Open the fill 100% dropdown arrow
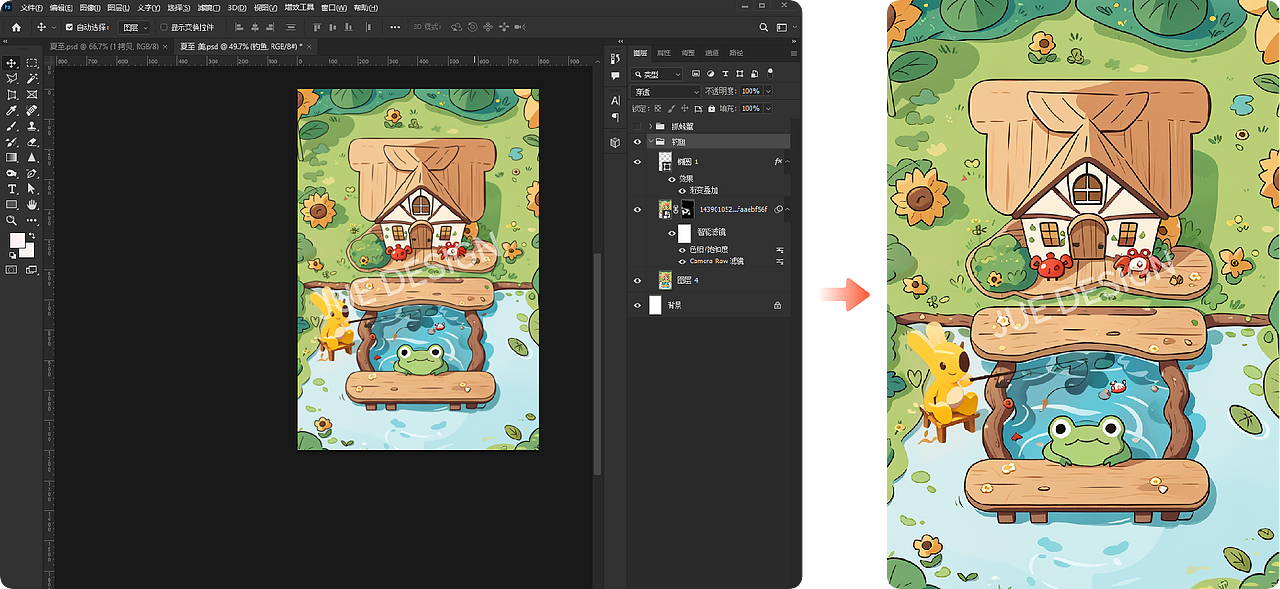Image resolution: width=1280 pixels, height=589 pixels. pyautogui.click(x=767, y=108)
